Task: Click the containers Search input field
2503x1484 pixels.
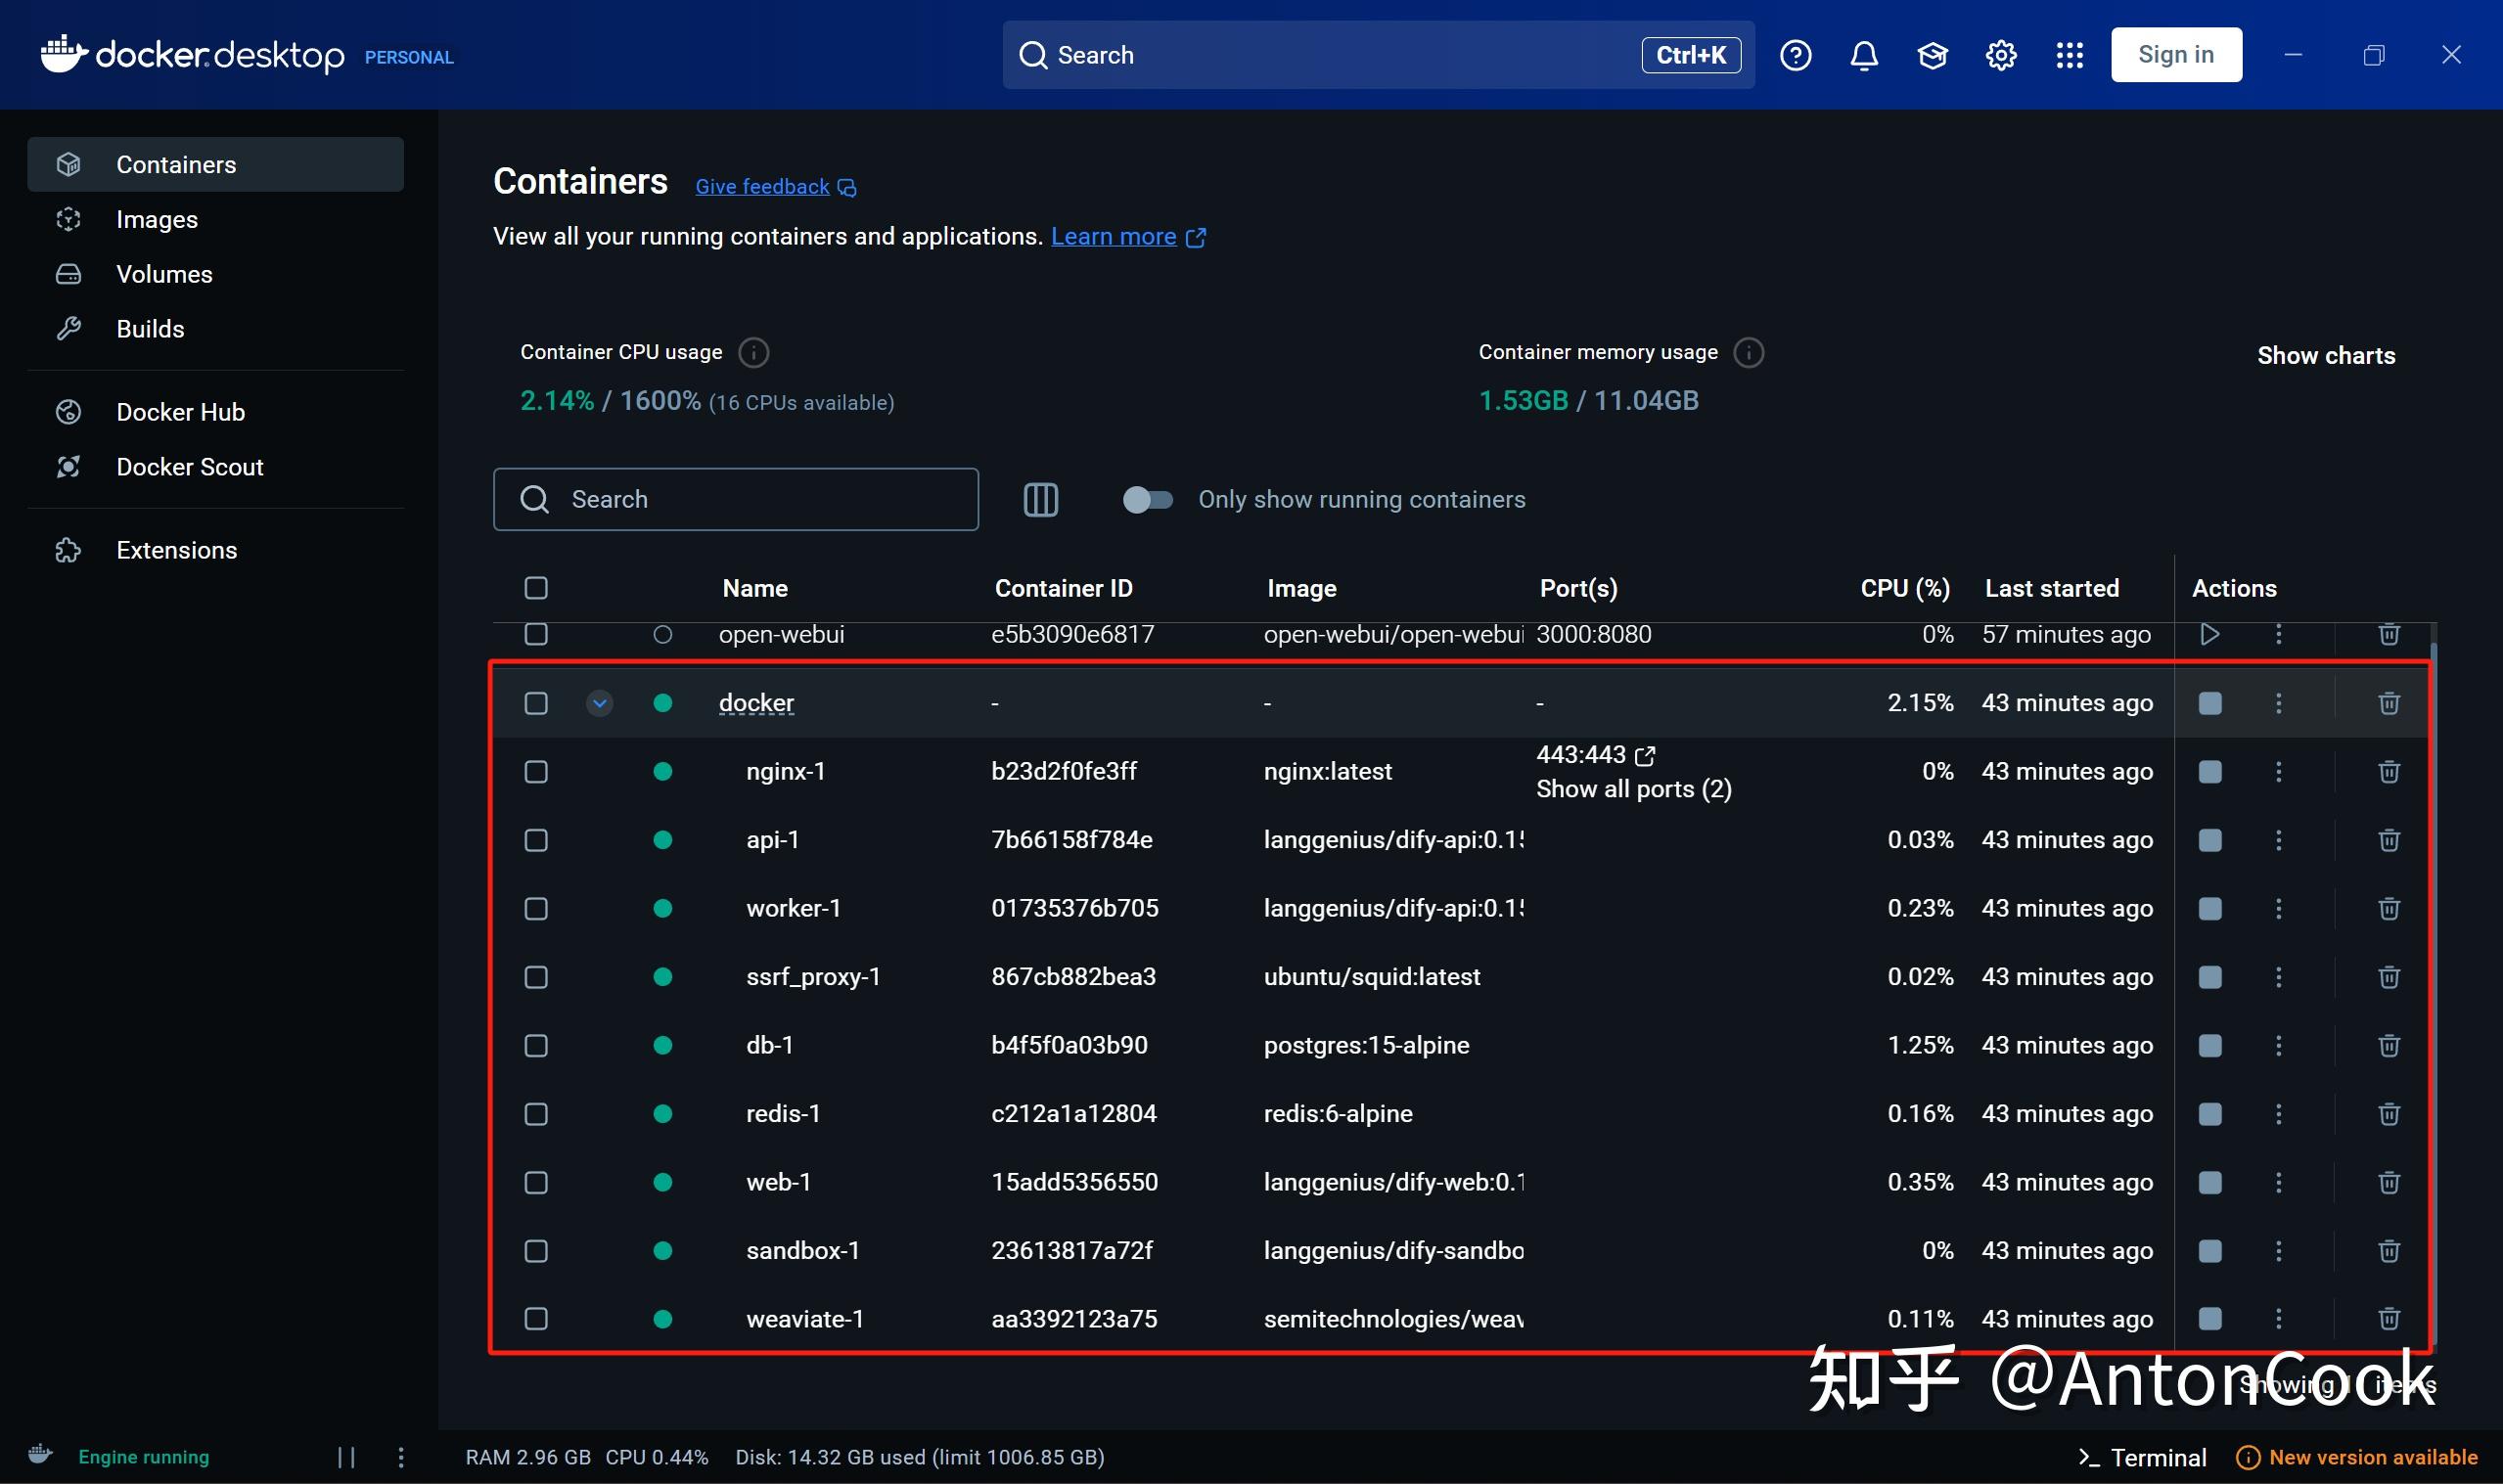Action: [760, 499]
